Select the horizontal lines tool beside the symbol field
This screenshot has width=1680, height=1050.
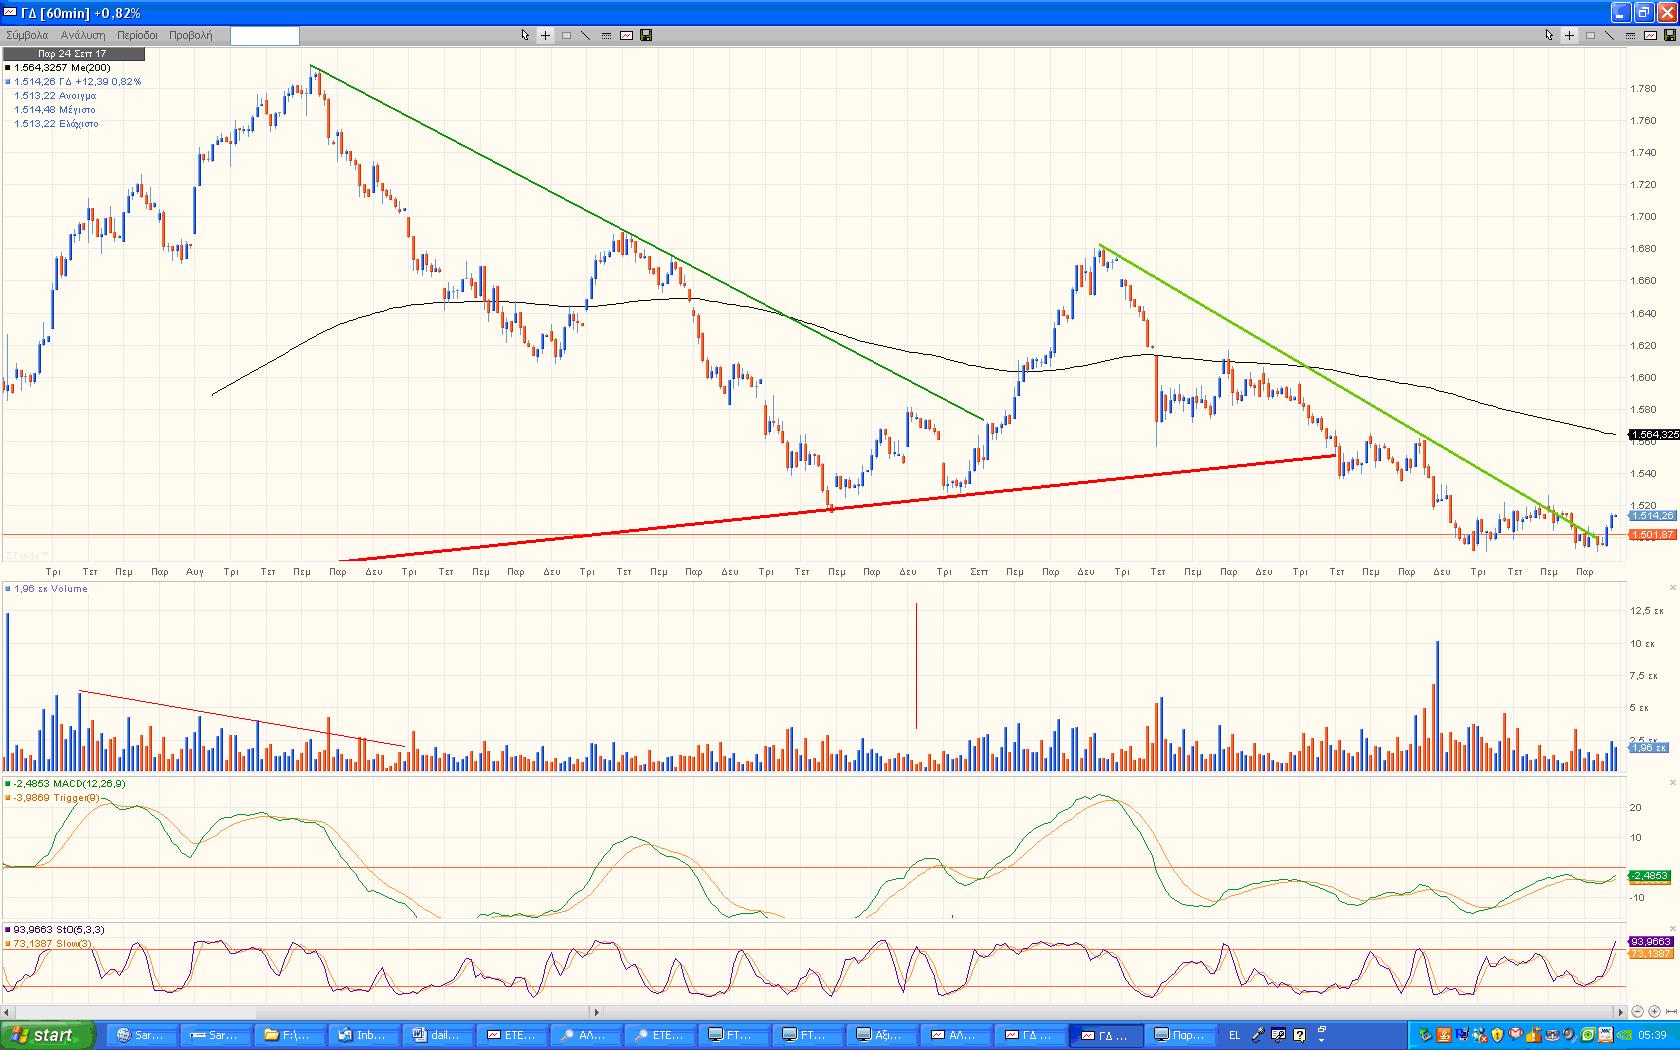tap(606, 35)
